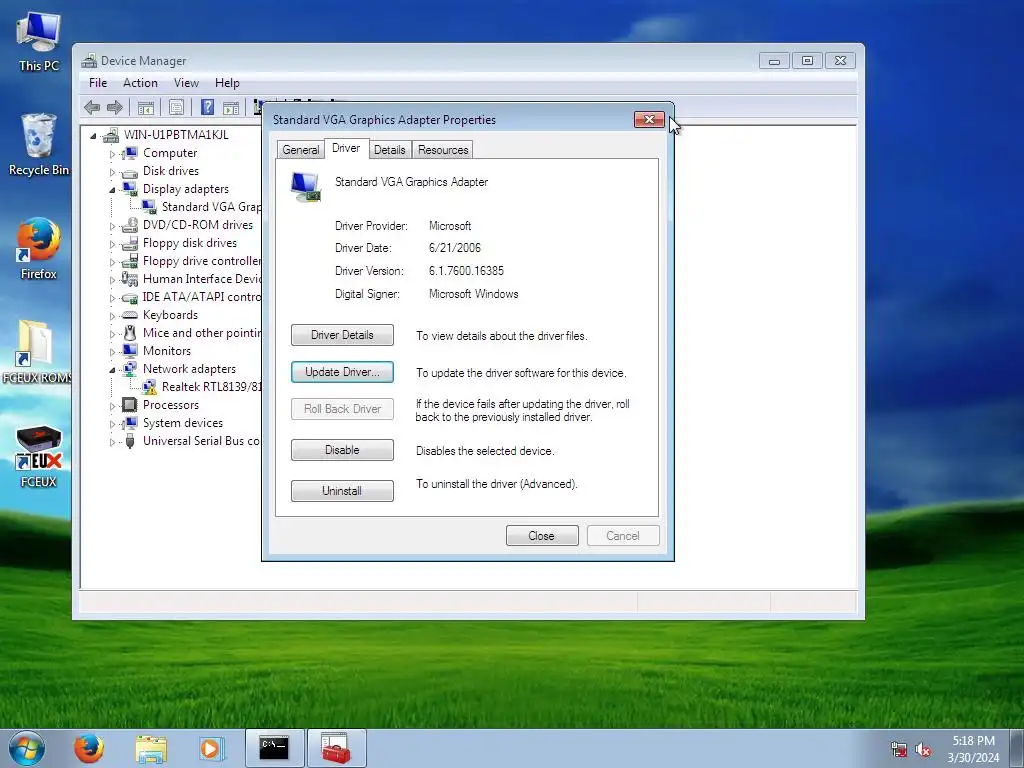Screen dimensions: 1024x768
Task: Collapse the WIN-U1PBTMA1KJL root node
Action: click(x=93, y=136)
